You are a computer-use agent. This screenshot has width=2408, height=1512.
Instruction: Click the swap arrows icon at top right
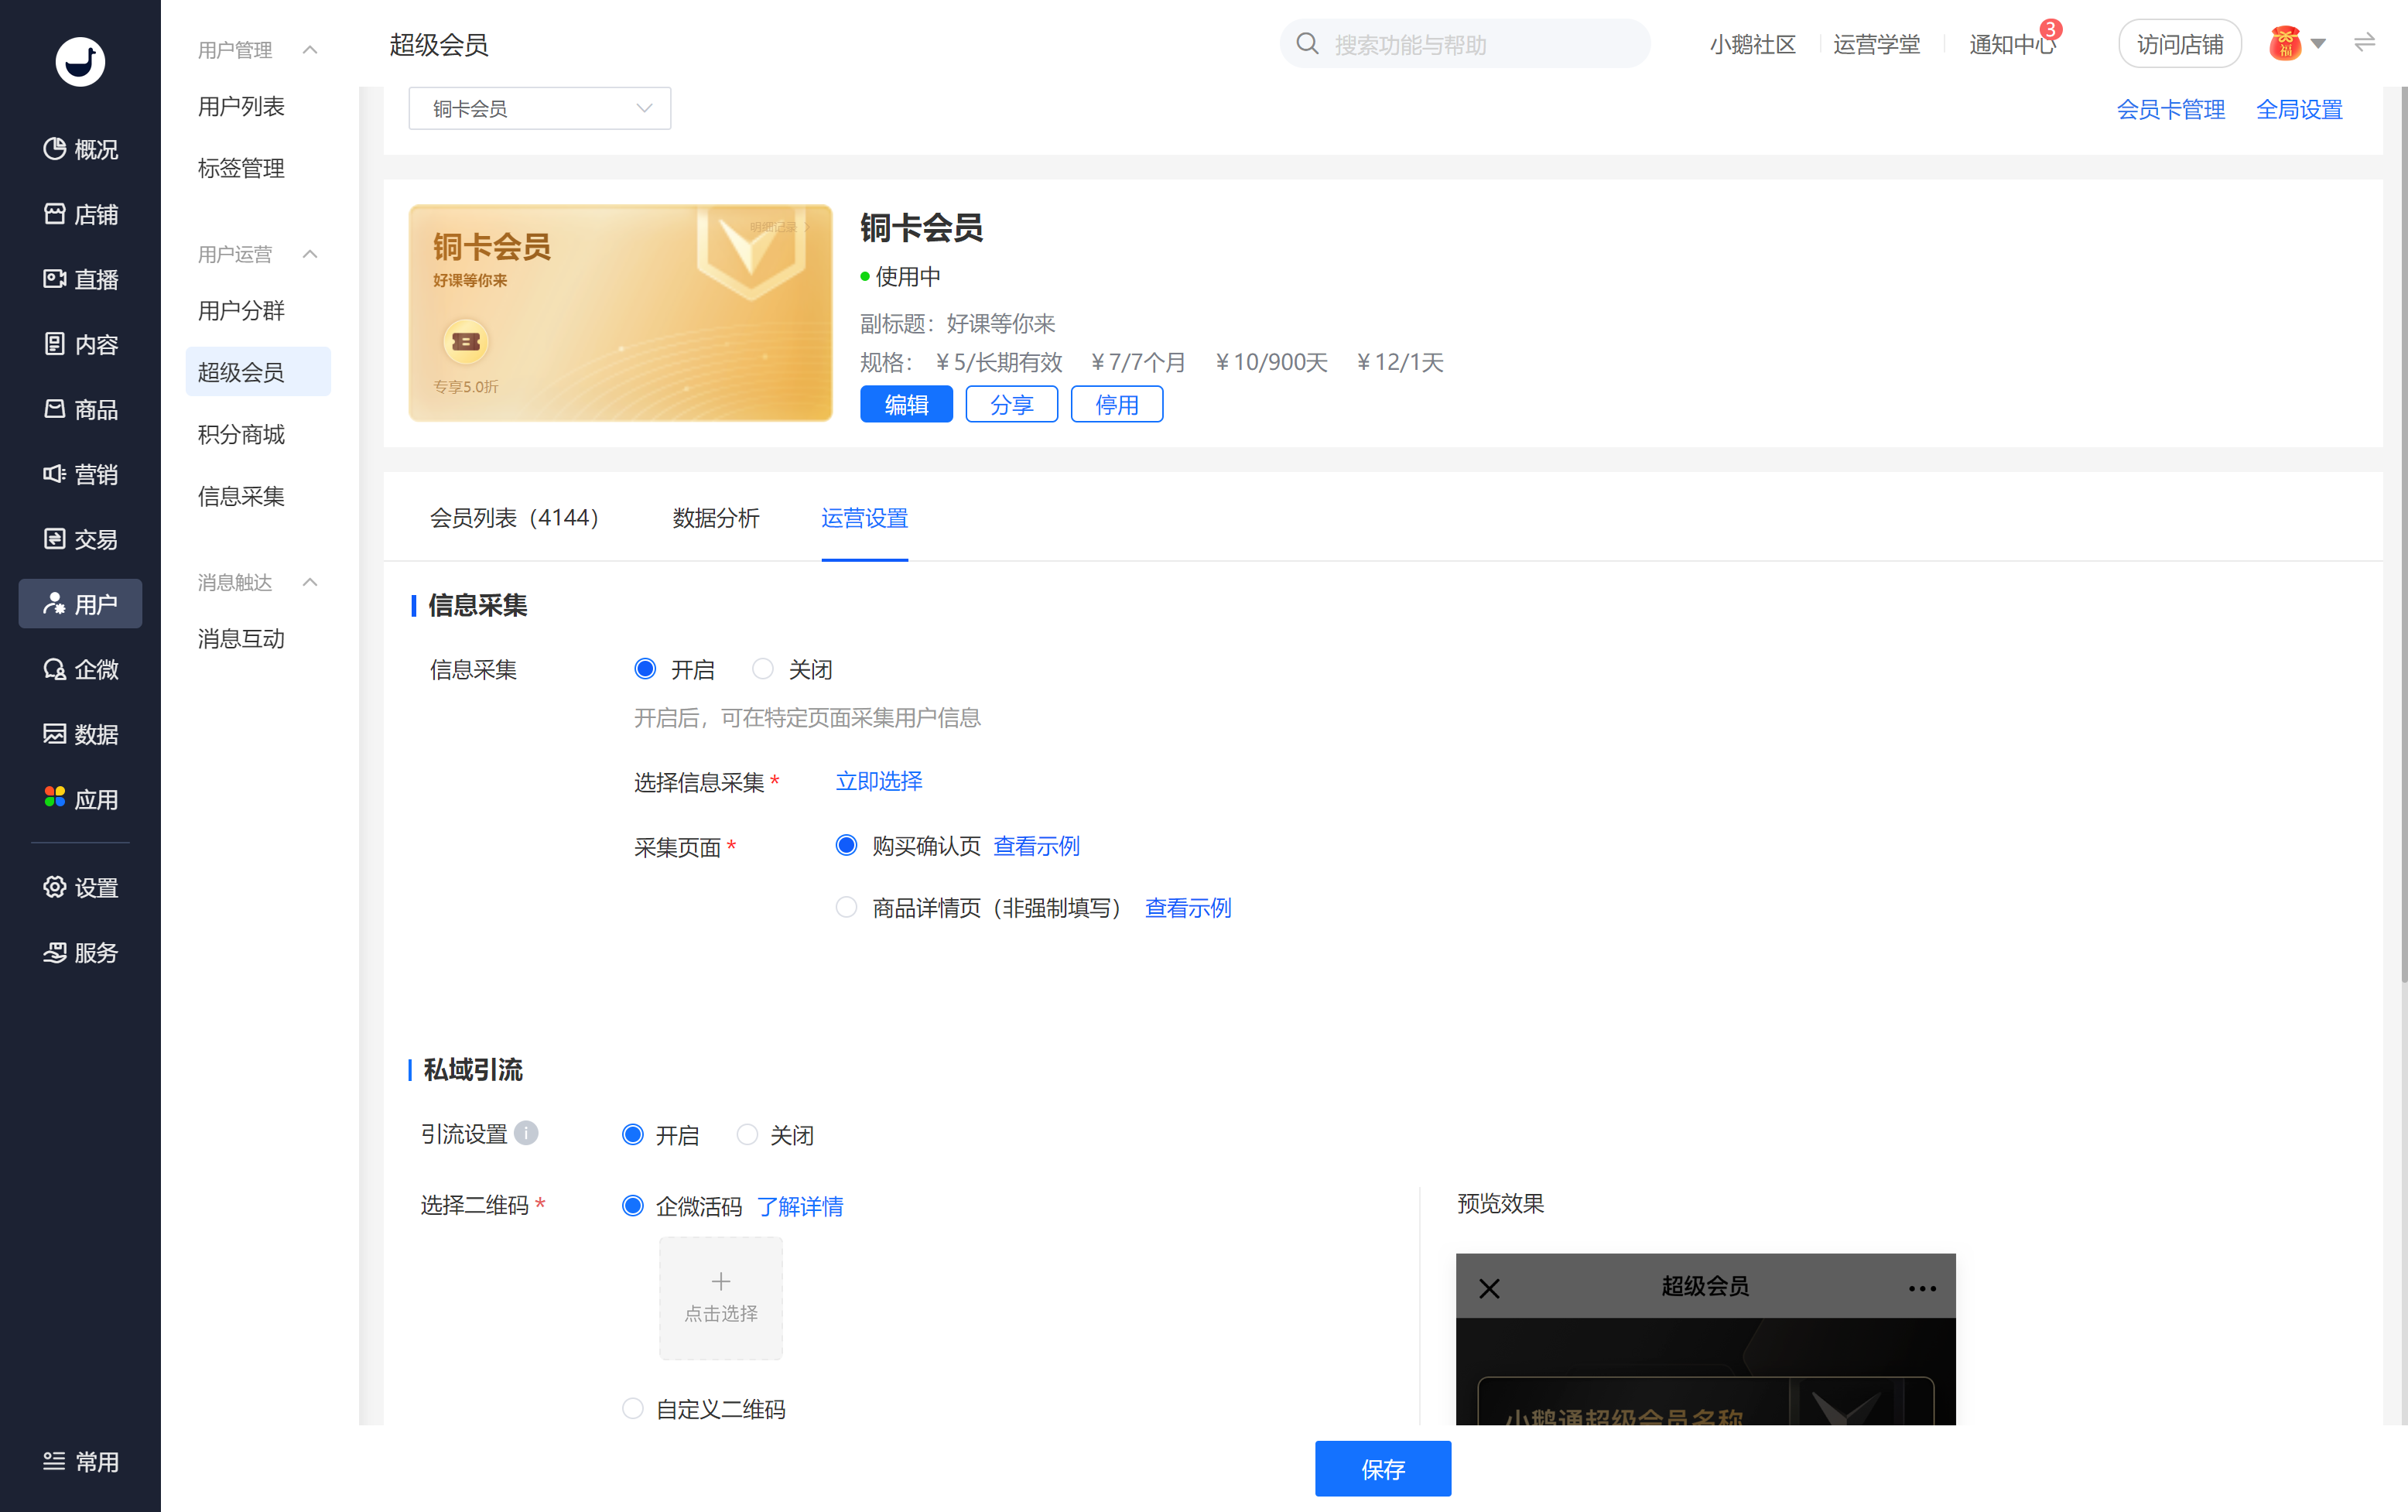tap(2364, 43)
